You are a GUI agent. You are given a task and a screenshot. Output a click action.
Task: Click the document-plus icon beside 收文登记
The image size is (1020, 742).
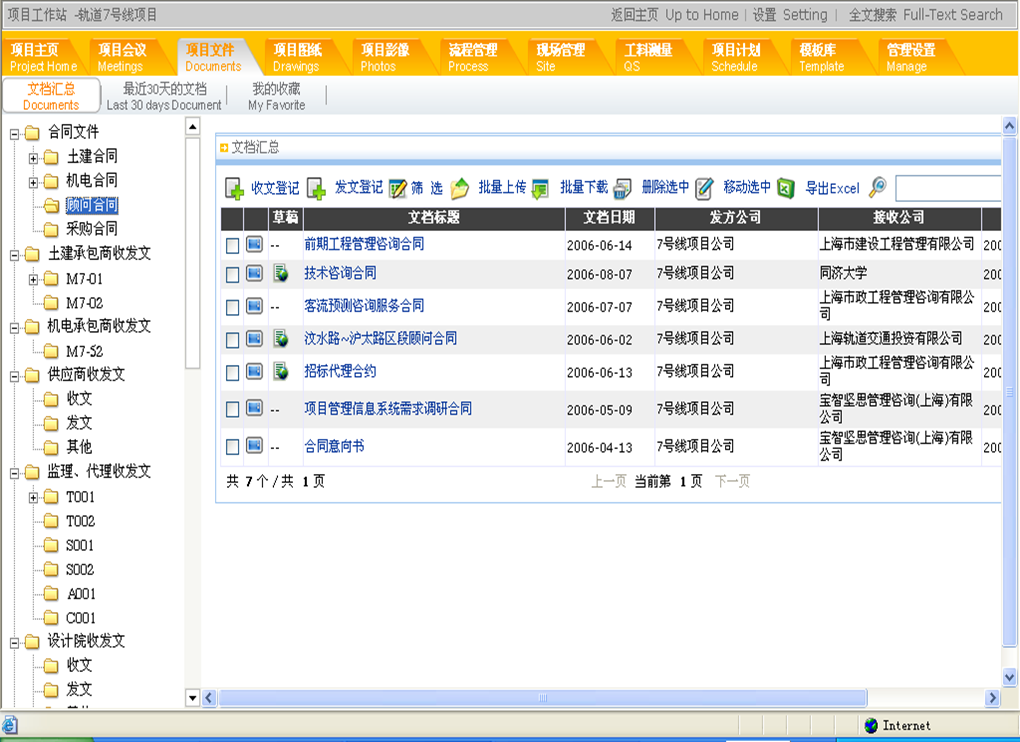coord(234,189)
